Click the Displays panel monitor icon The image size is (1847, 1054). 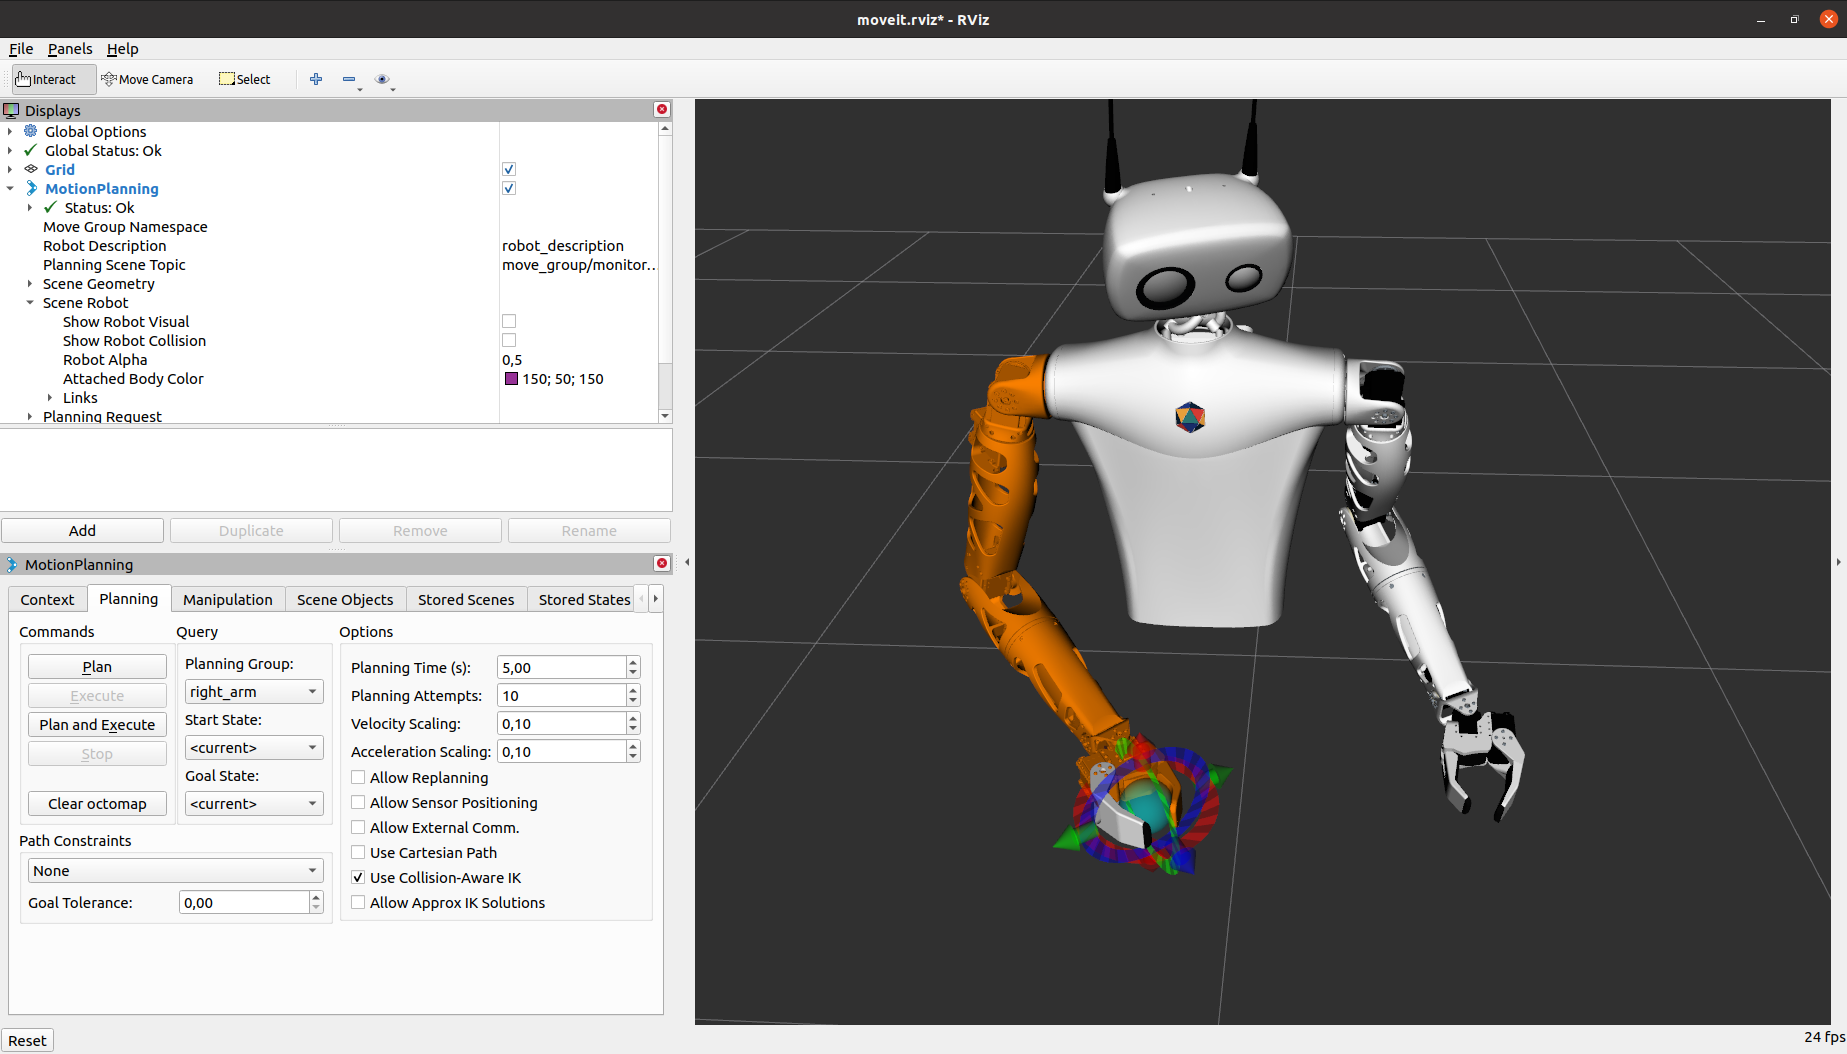pos(12,110)
